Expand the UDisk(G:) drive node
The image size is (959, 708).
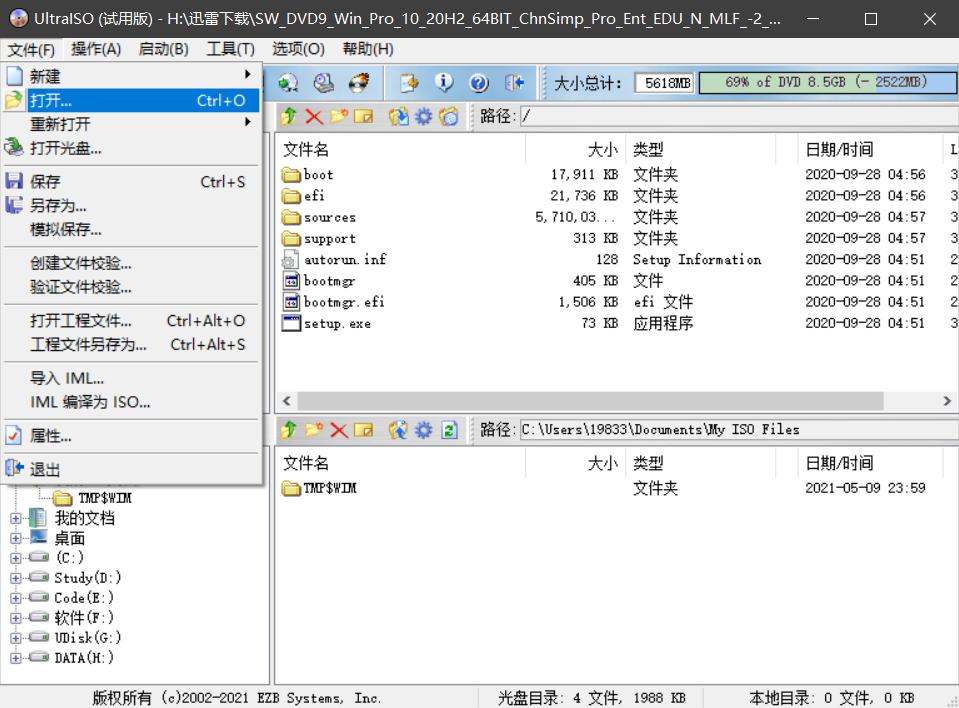[x=16, y=638]
